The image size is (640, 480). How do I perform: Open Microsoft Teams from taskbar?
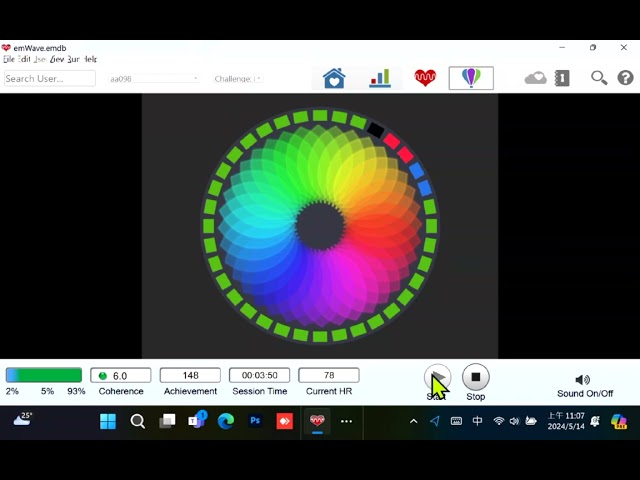[197, 420]
